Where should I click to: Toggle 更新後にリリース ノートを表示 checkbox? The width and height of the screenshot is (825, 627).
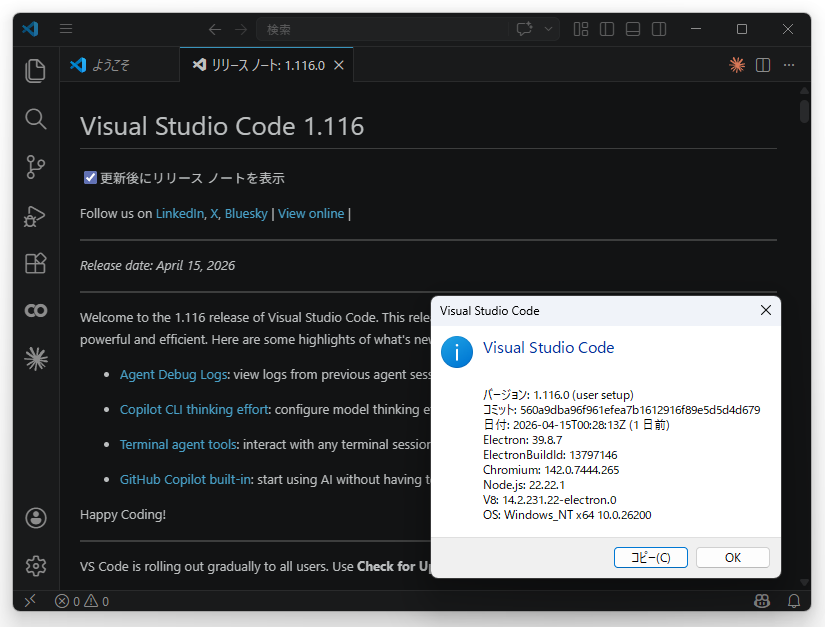point(90,177)
